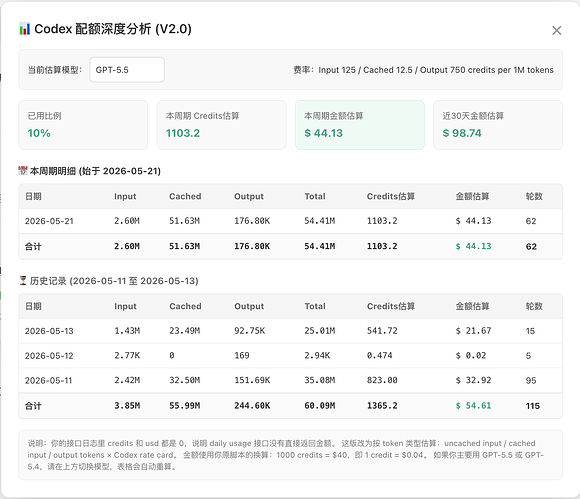Viewport: 580px width, 499px height.
Task: Click the current cycle 合计 green $ 44.13
Action: (473, 246)
